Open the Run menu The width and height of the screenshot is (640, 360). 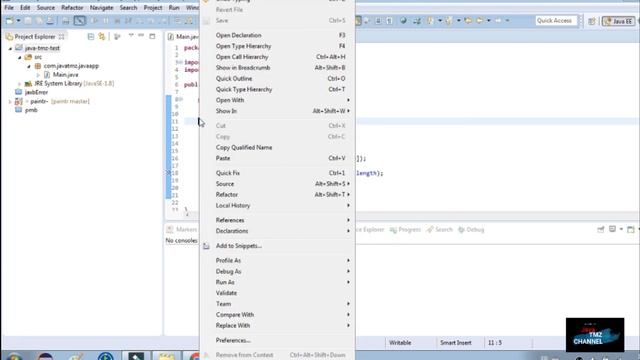tap(174, 8)
